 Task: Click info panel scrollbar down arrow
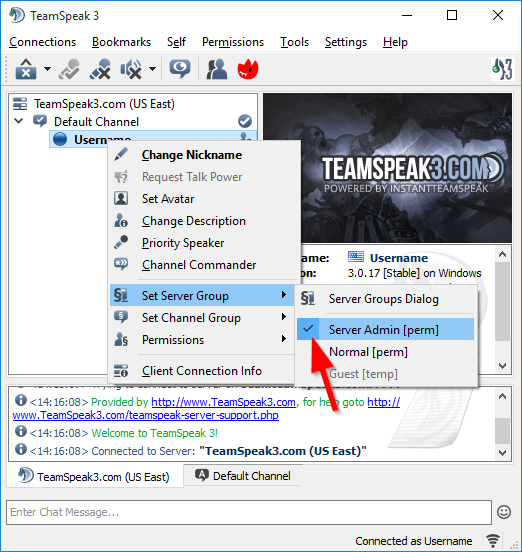(502, 366)
